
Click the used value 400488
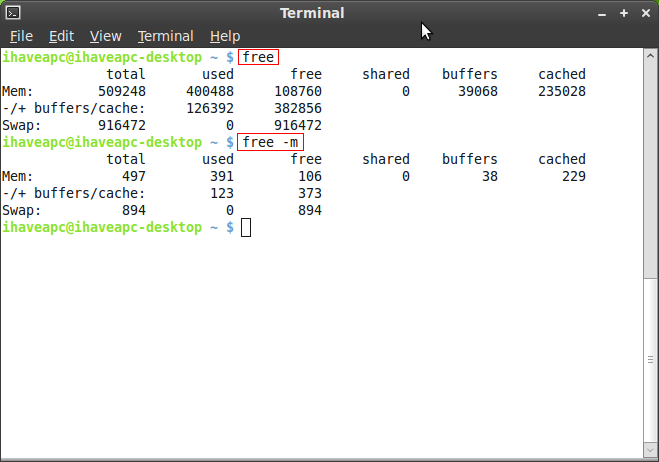click(210, 91)
